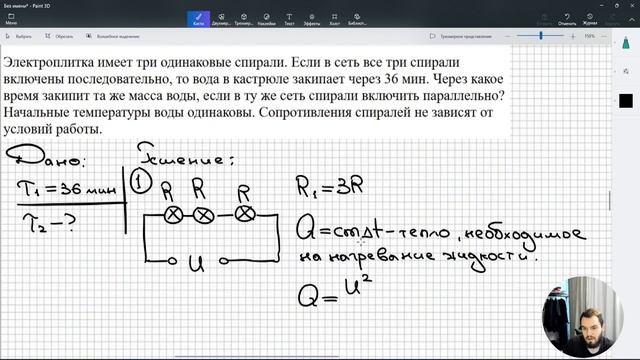Select the green marker brush
This screenshot has height=360, width=640.
[x=626, y=43]
